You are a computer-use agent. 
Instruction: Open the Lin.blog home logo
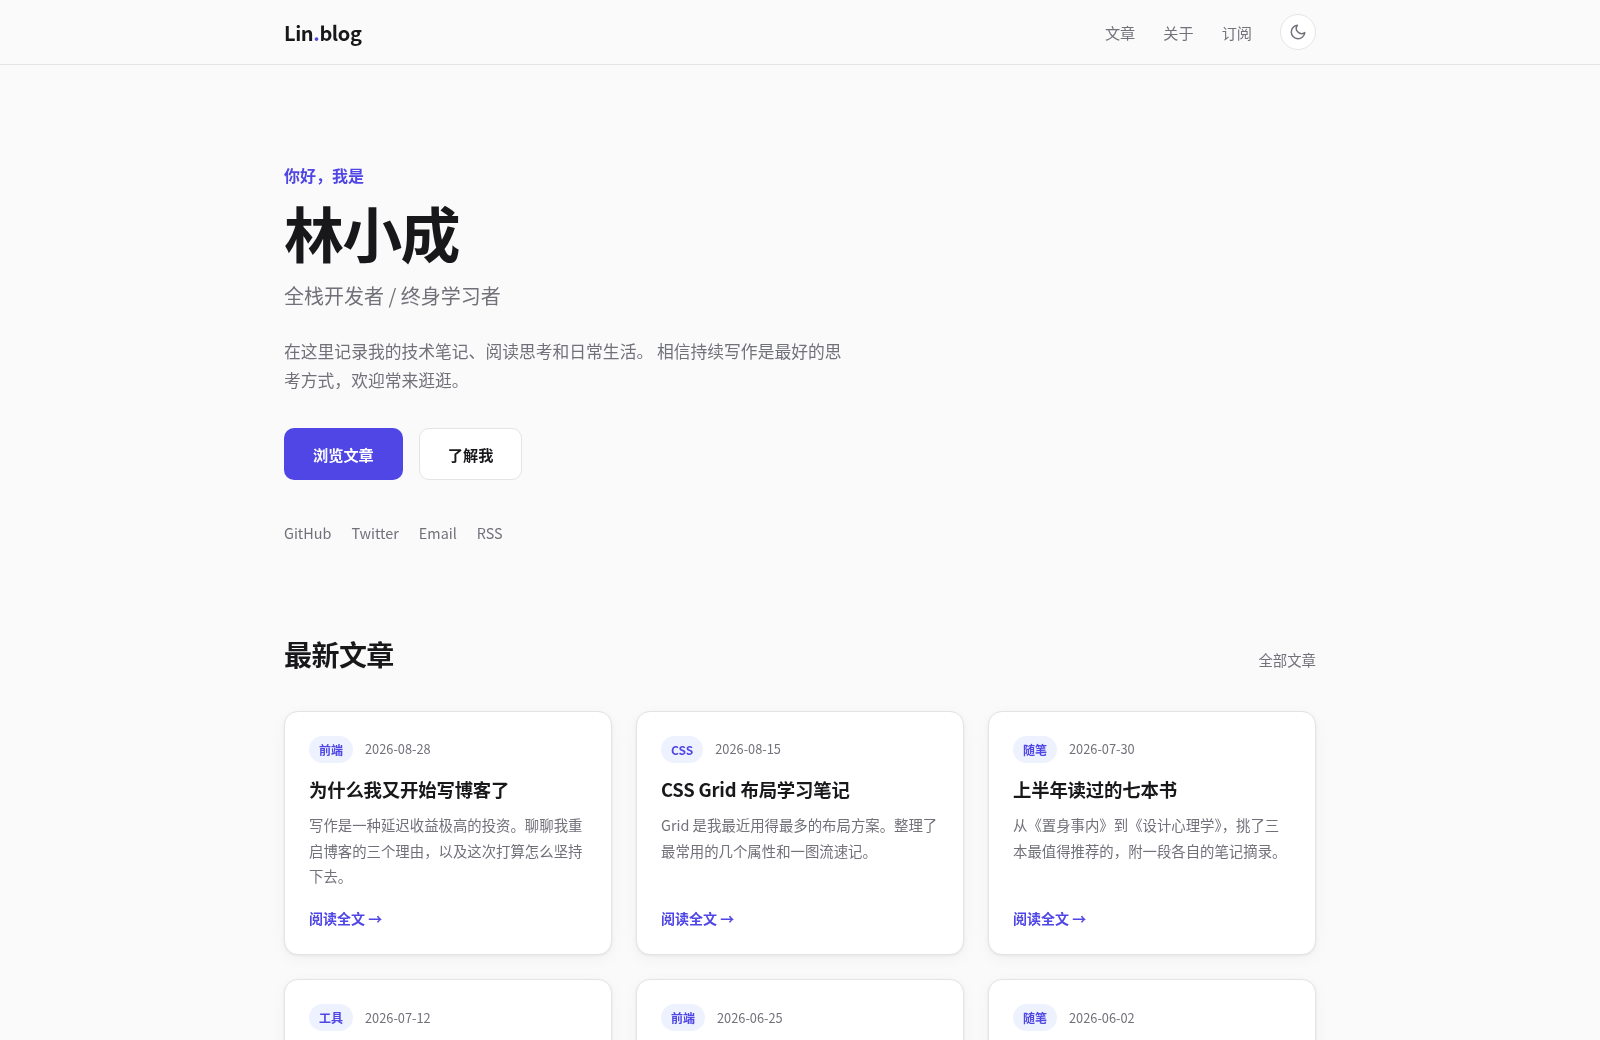click(323, 33)
